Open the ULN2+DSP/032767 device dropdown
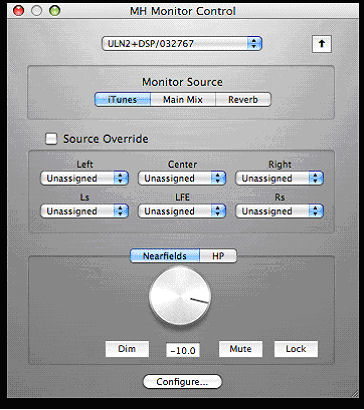The height and width of the screenshot is (410, 364). pyautogui.click(x=182, y=44)
